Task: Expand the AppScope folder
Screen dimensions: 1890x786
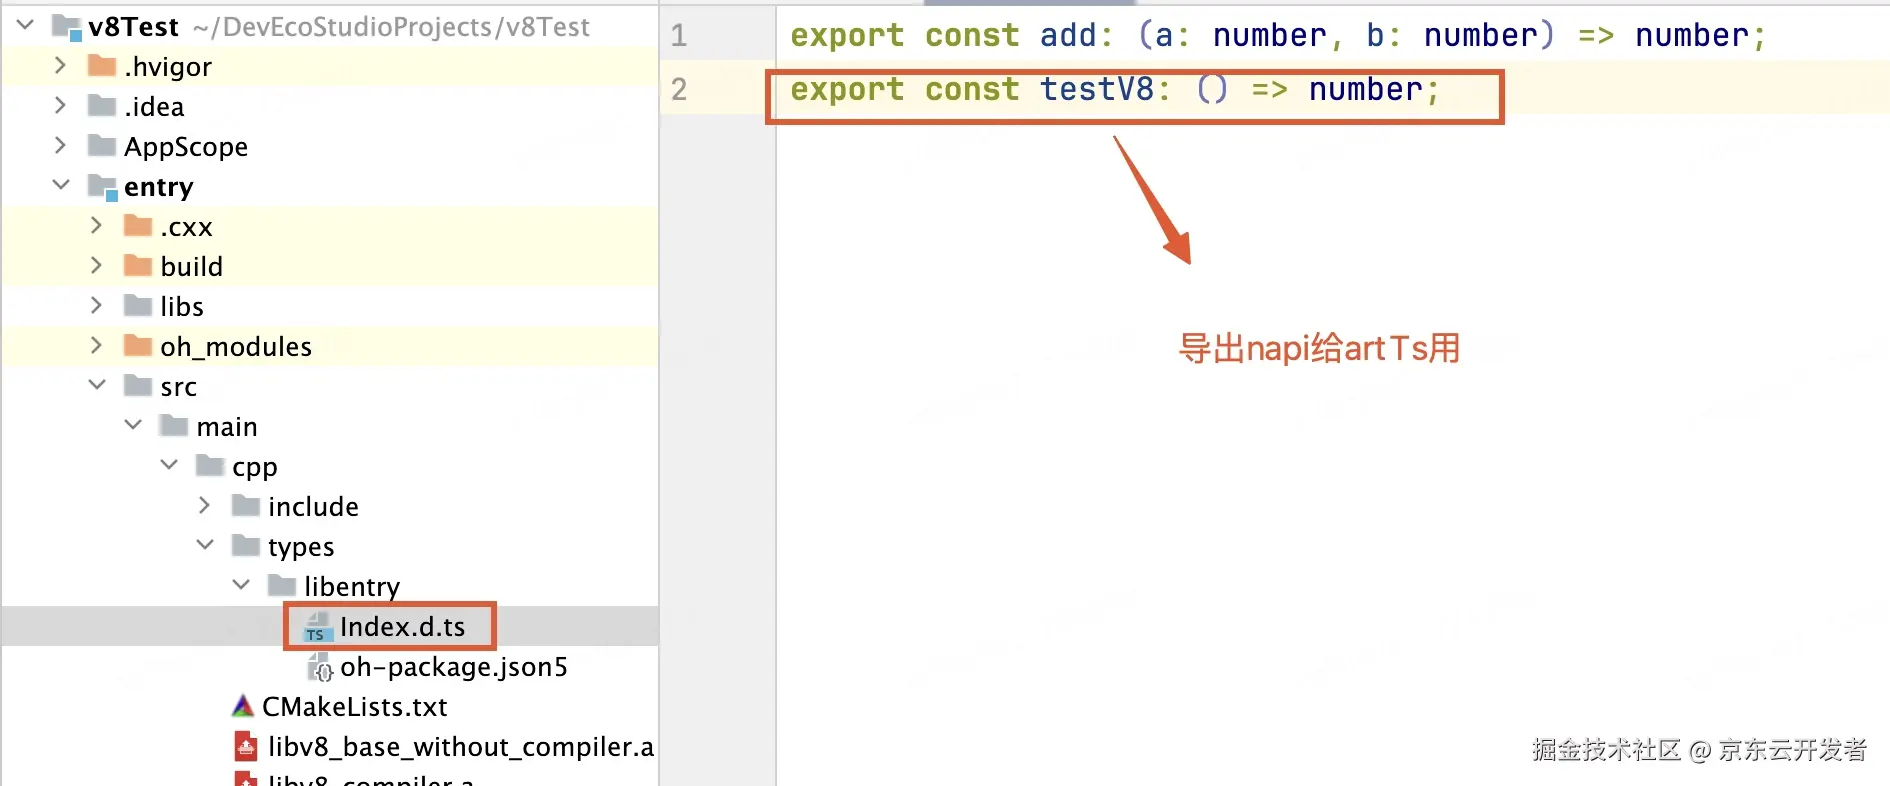Action: (x=60, y=145)
